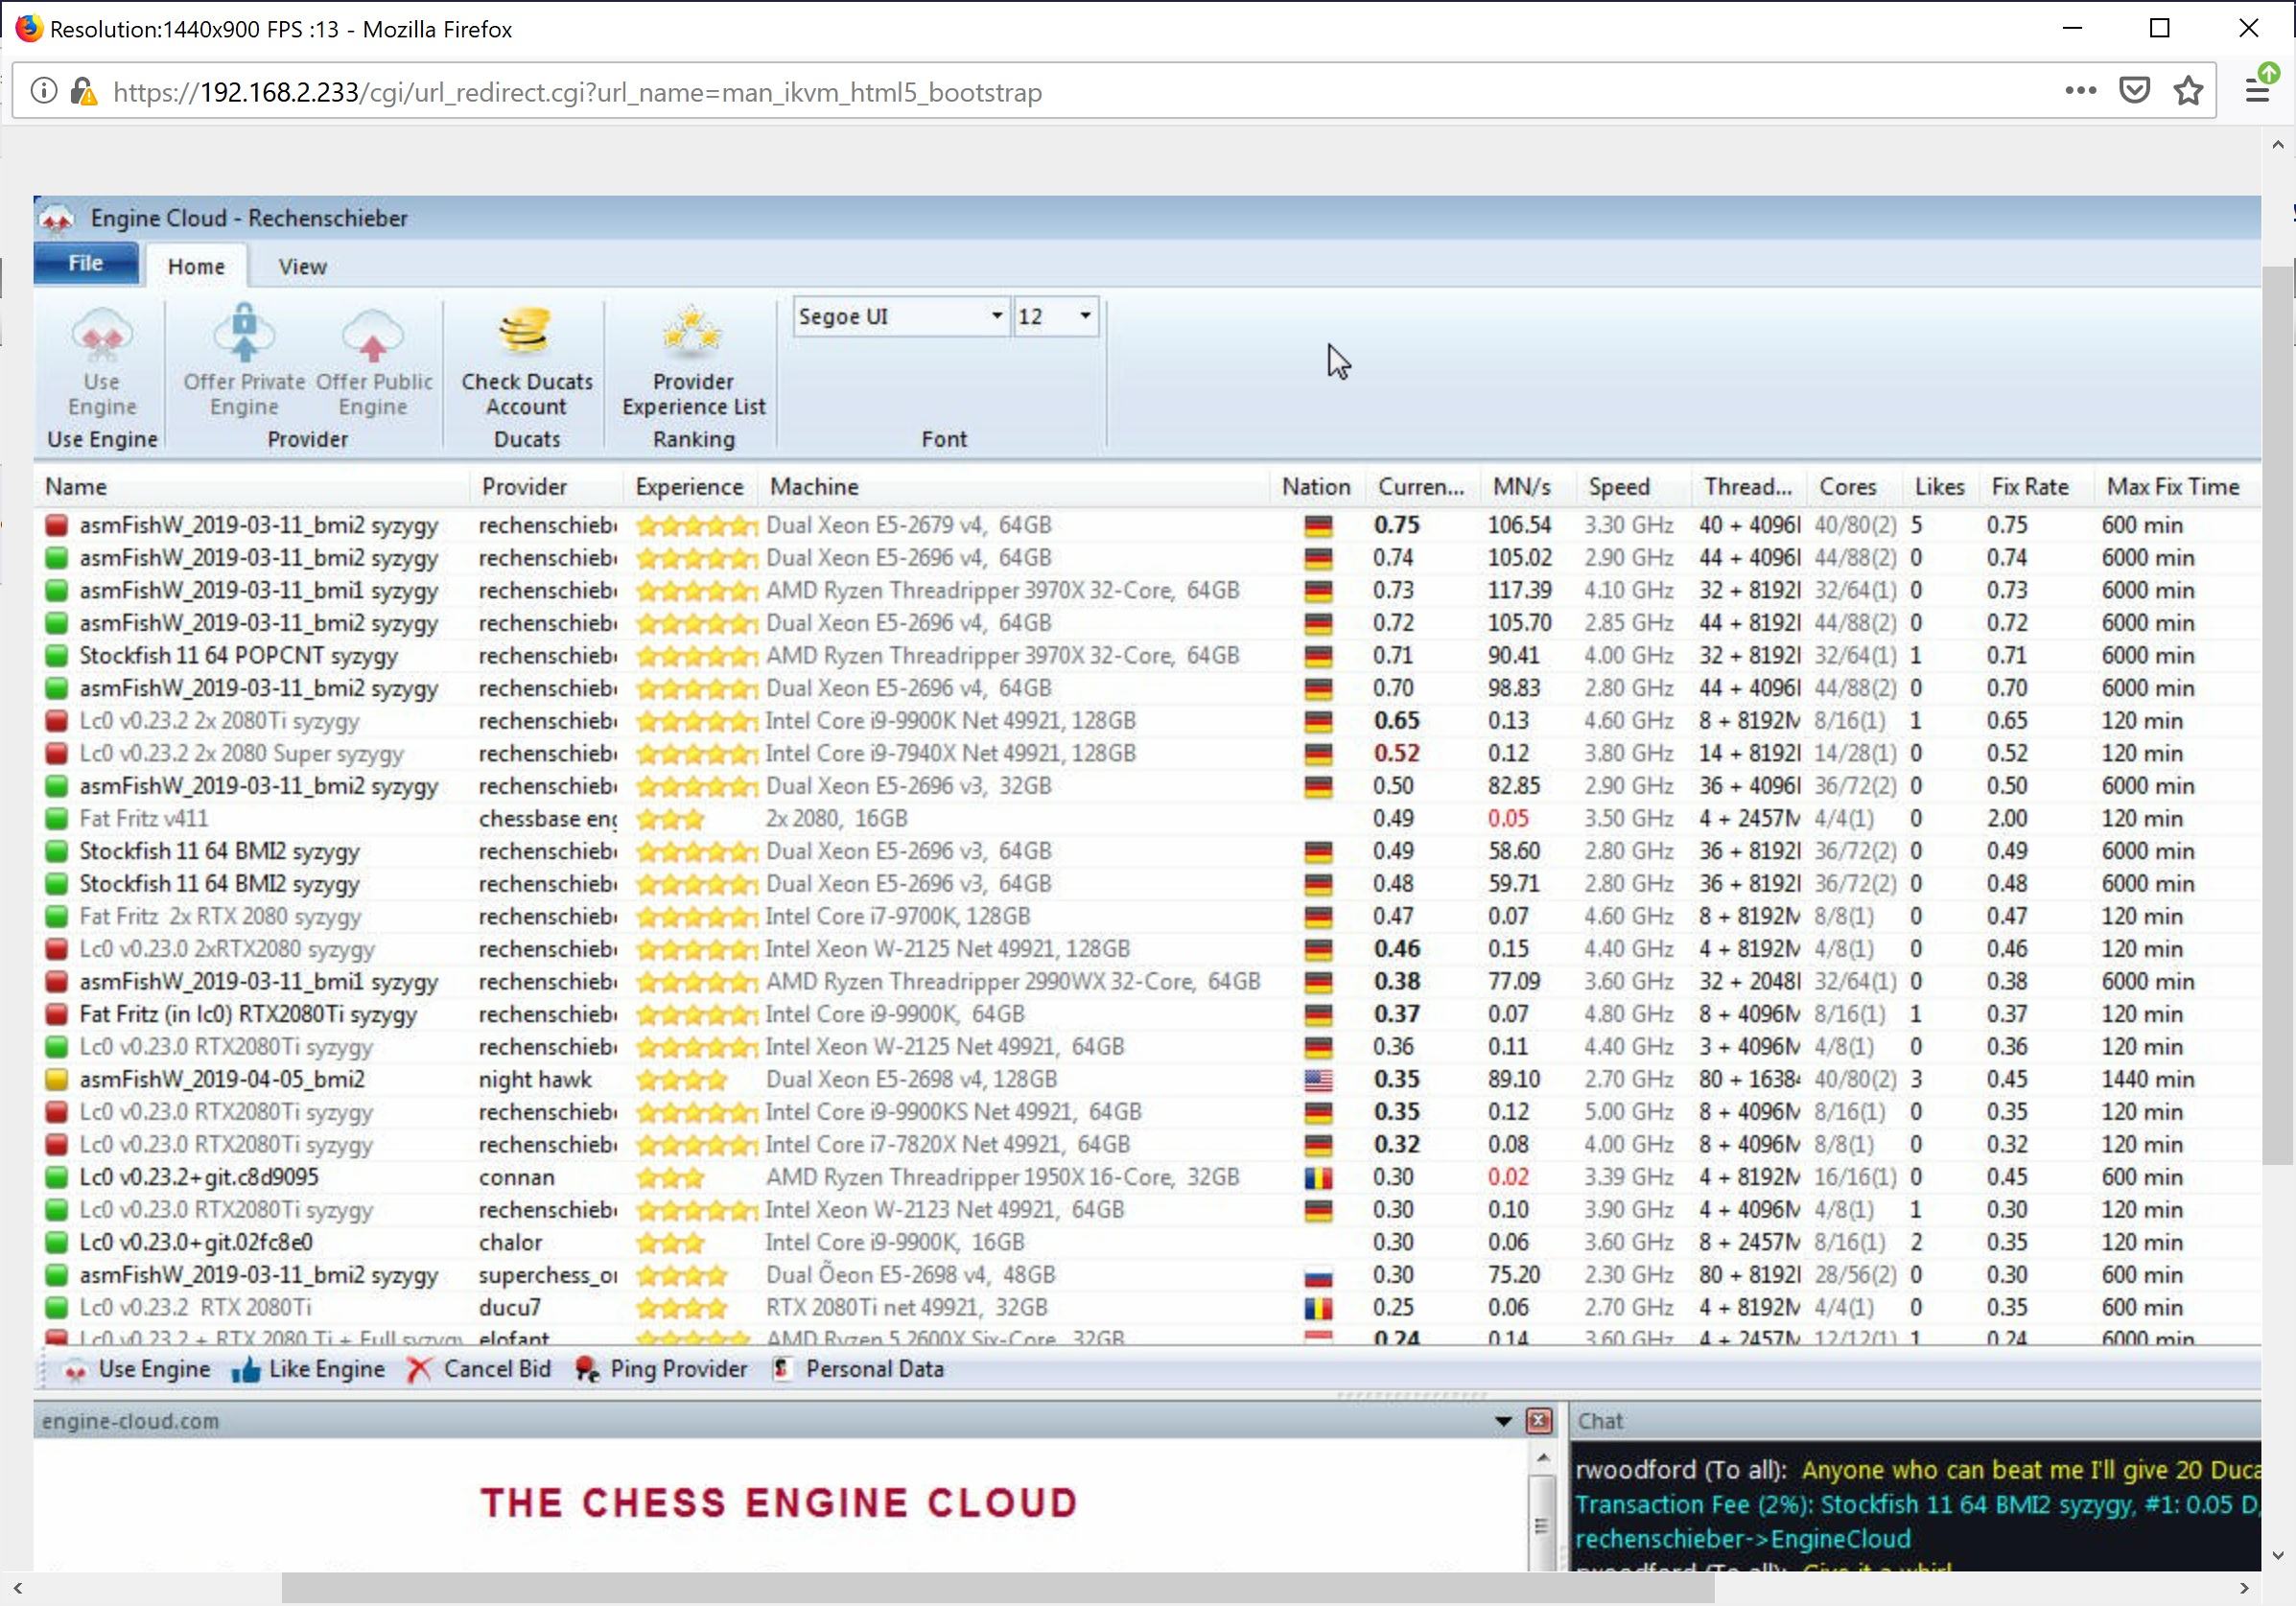Click the 1440 min max fix time cell
Screen dimensions: 2296x1606
coord(2147,1080)
